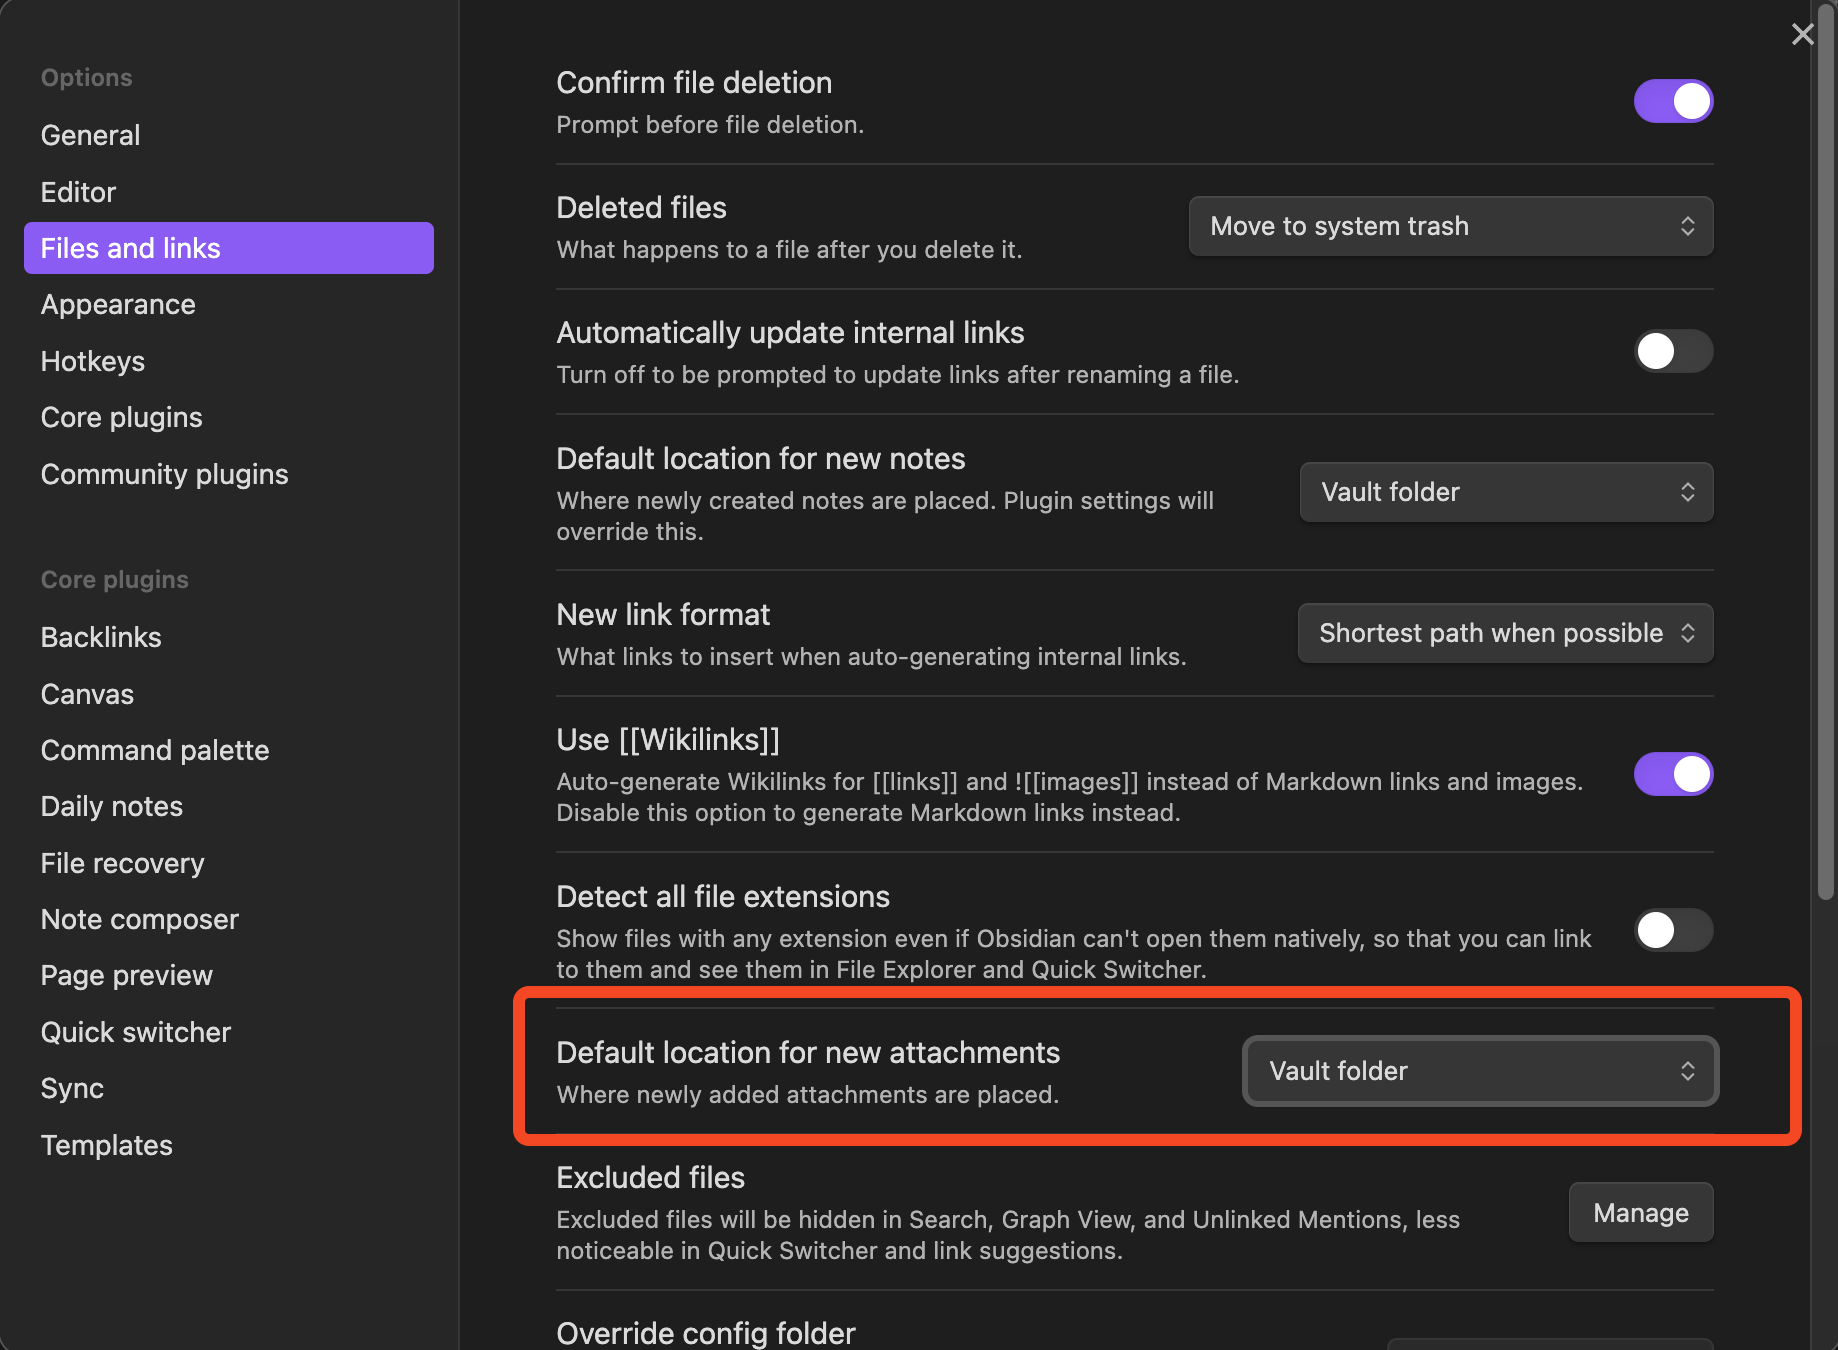The image size is (1838, 1350).
Task: Select Community plugins in sidebar
Action: click(x=164, y=474)
